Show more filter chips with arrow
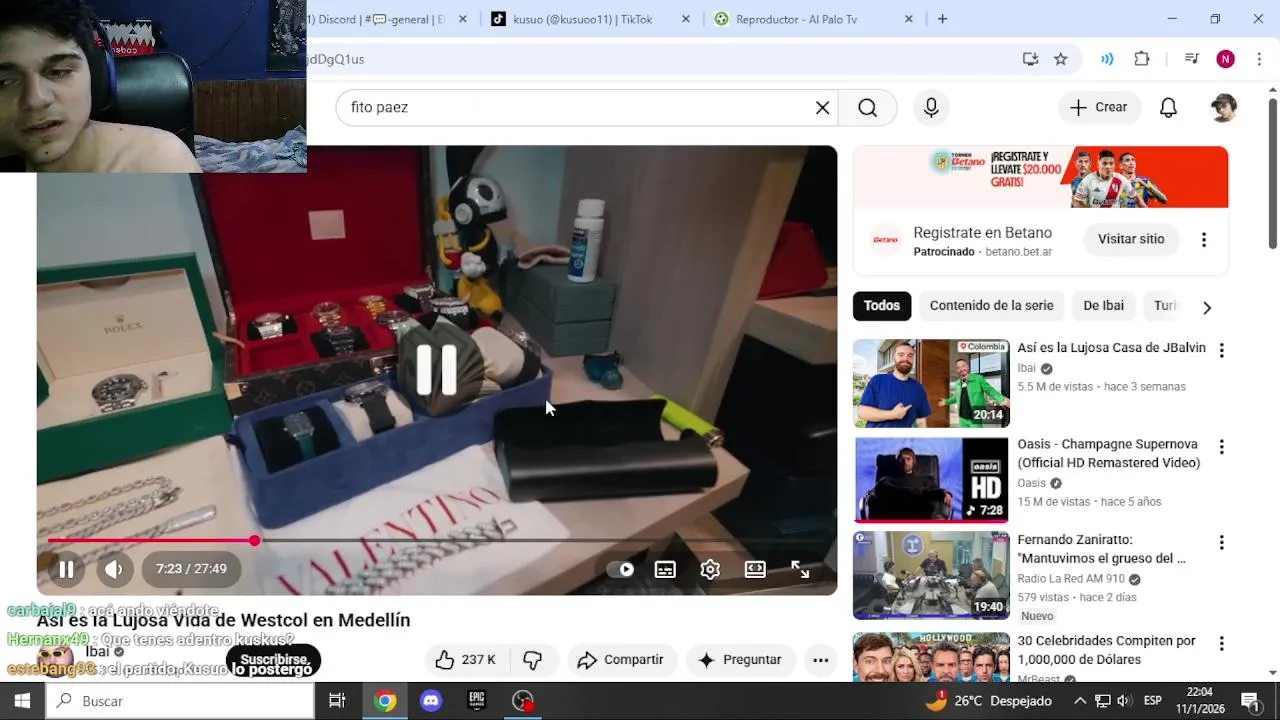Screen dimensions: 1280x720 click(1206, 307)
